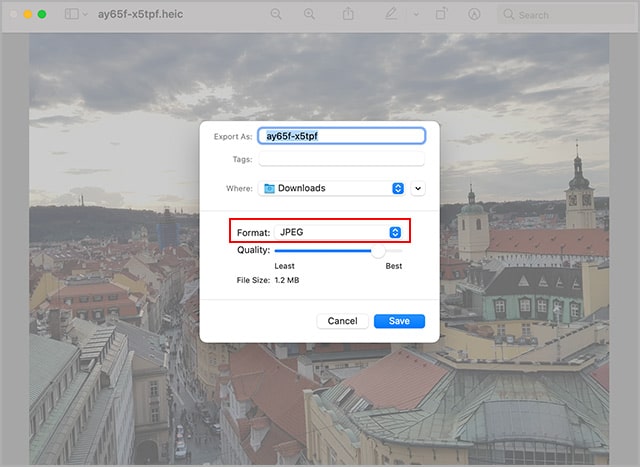
Task: Open the sidebar view options chevron
Action: click(x=86, y=15)
